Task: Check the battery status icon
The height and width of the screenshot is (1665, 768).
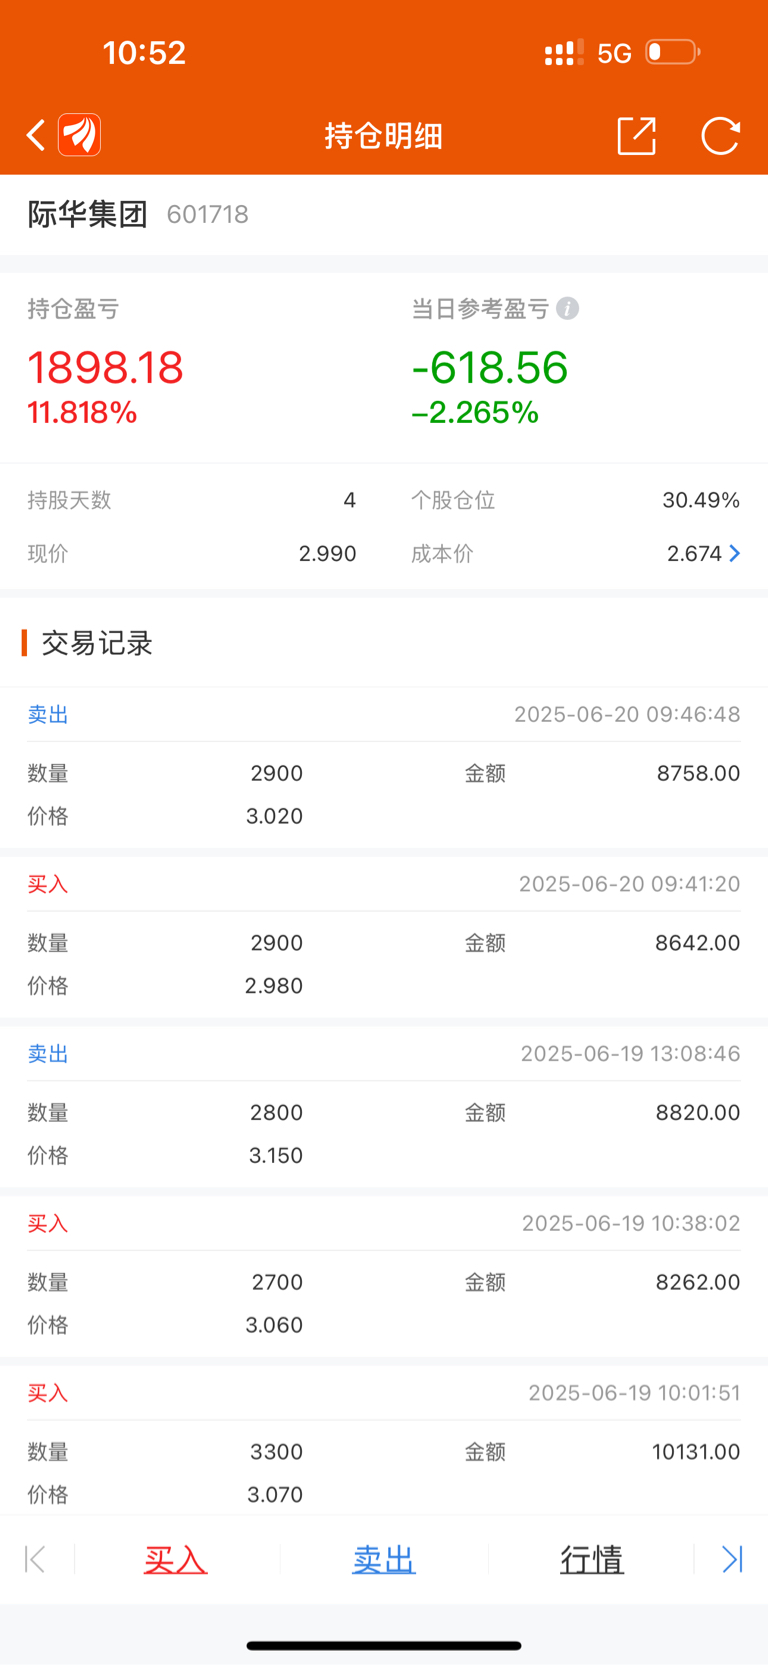Action: [x=673, y=52]
